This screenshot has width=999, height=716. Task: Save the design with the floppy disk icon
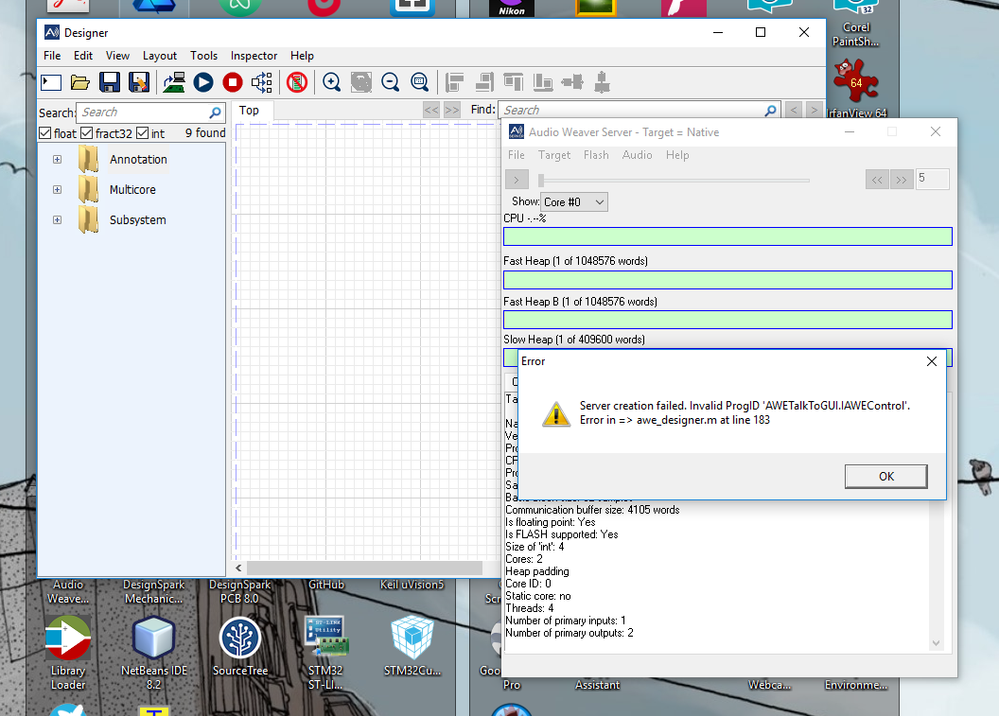tap(110, 82)
